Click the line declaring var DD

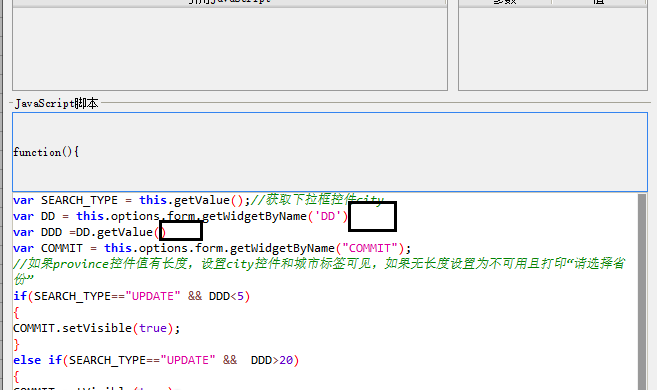pyautogui.click(x=181, y=216)
